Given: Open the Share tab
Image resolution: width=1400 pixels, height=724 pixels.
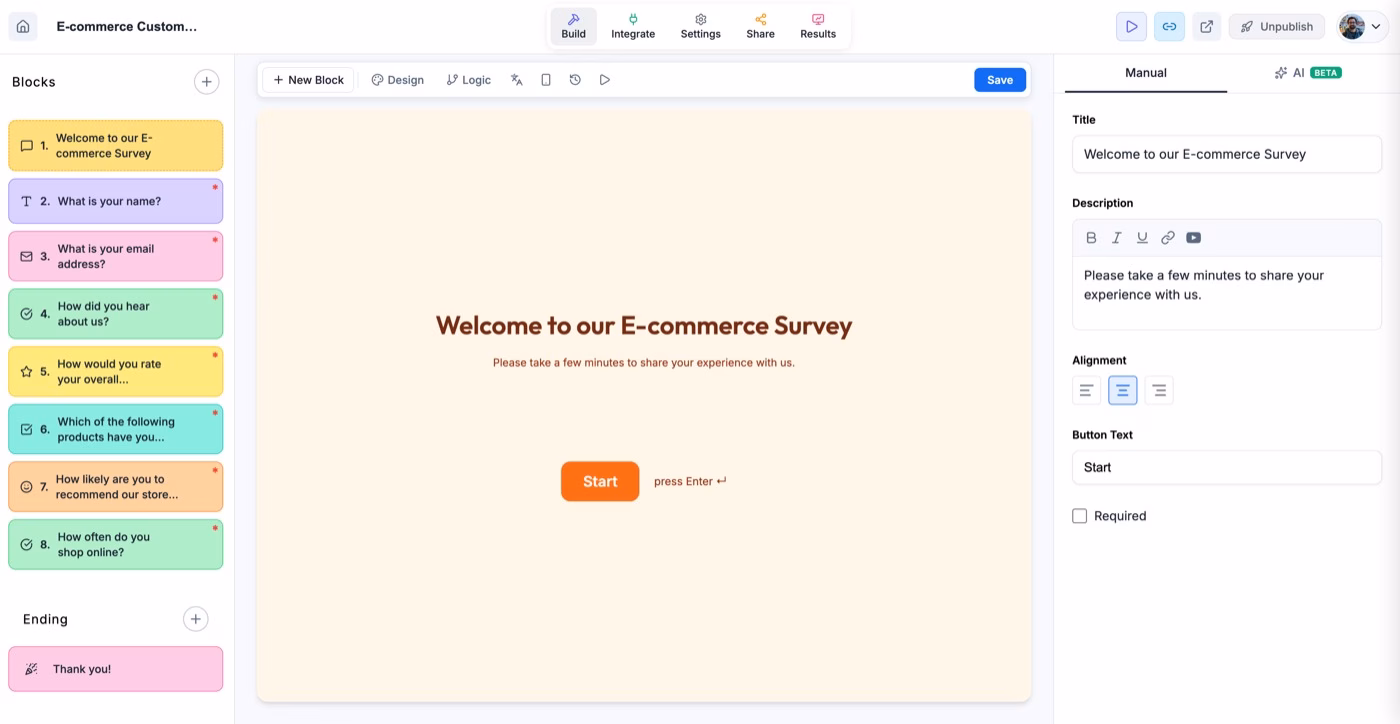Looking at the screenshot, I should (x=760, y=26).
